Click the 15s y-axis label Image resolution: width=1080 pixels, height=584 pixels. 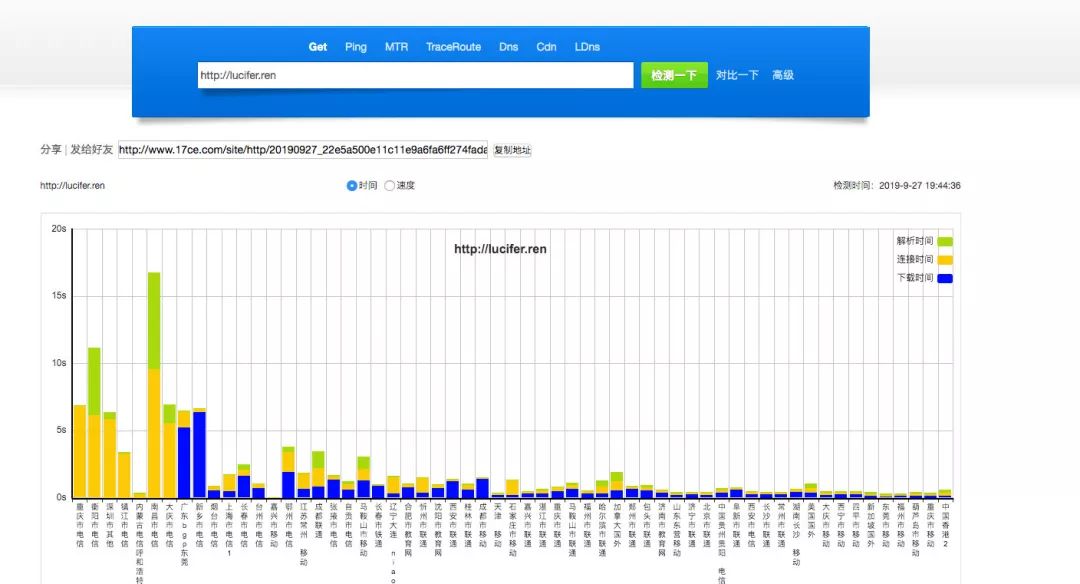coord(59,295)
